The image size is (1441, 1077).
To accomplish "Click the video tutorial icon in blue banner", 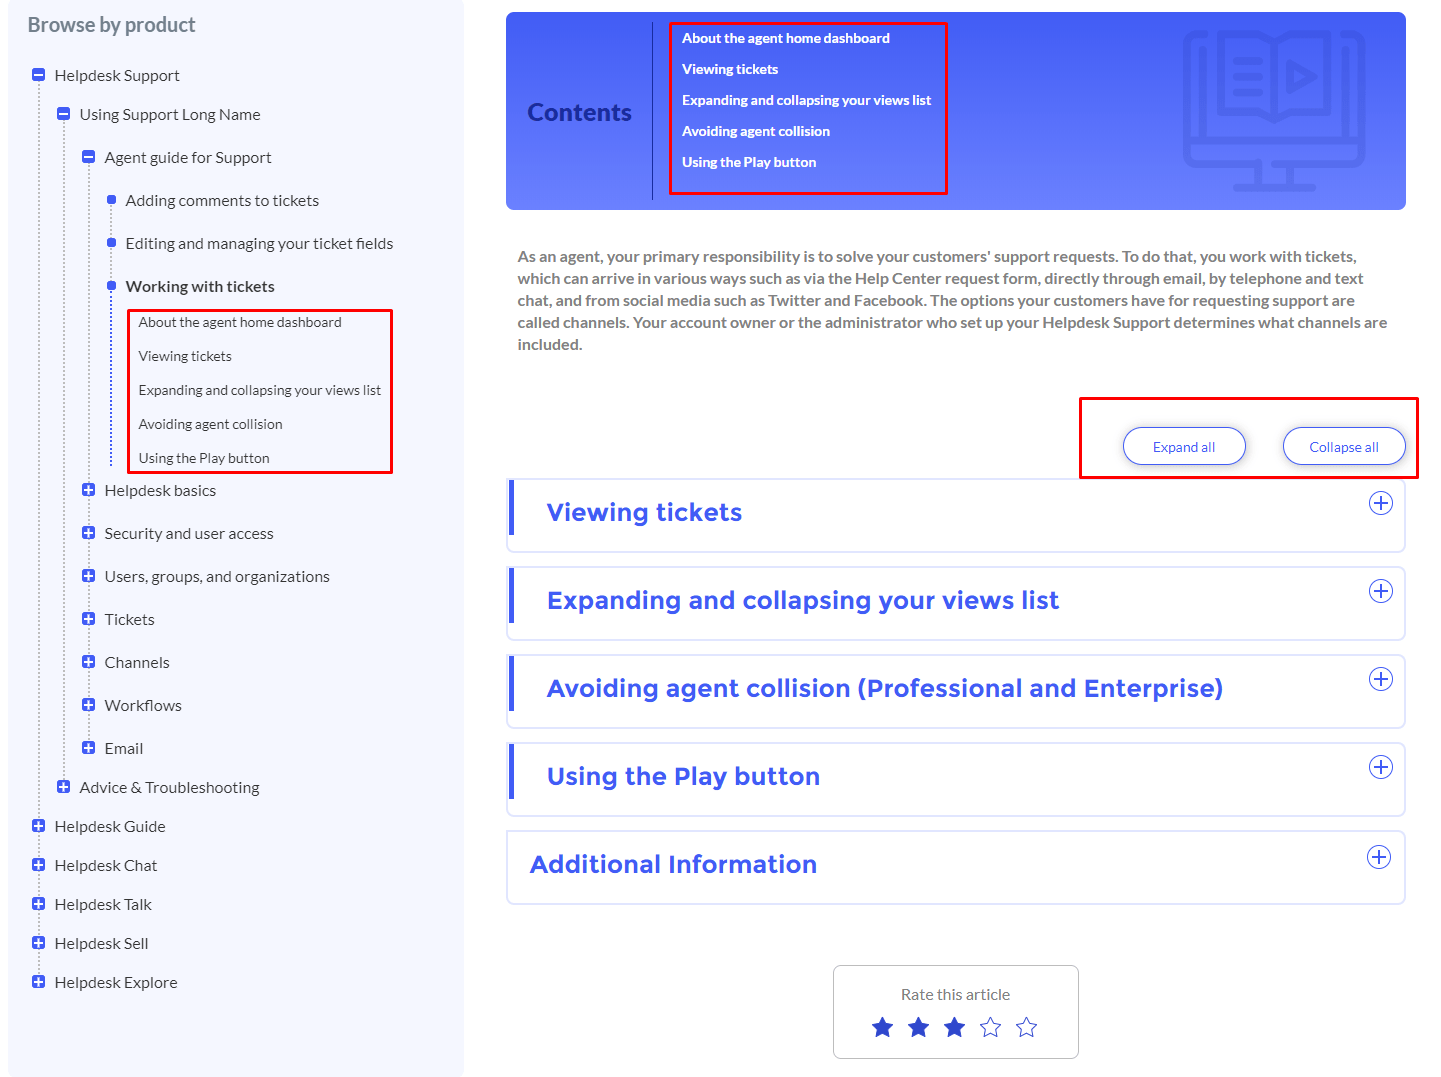I will tap(1274, 110).
